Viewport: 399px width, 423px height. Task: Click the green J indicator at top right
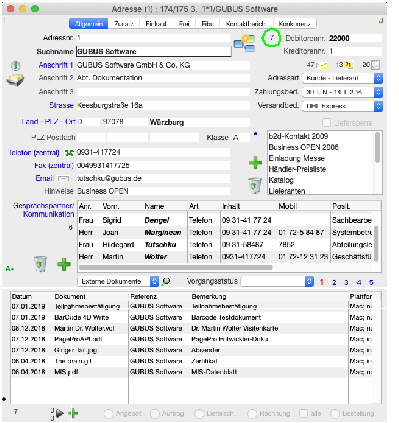point(381,21)
